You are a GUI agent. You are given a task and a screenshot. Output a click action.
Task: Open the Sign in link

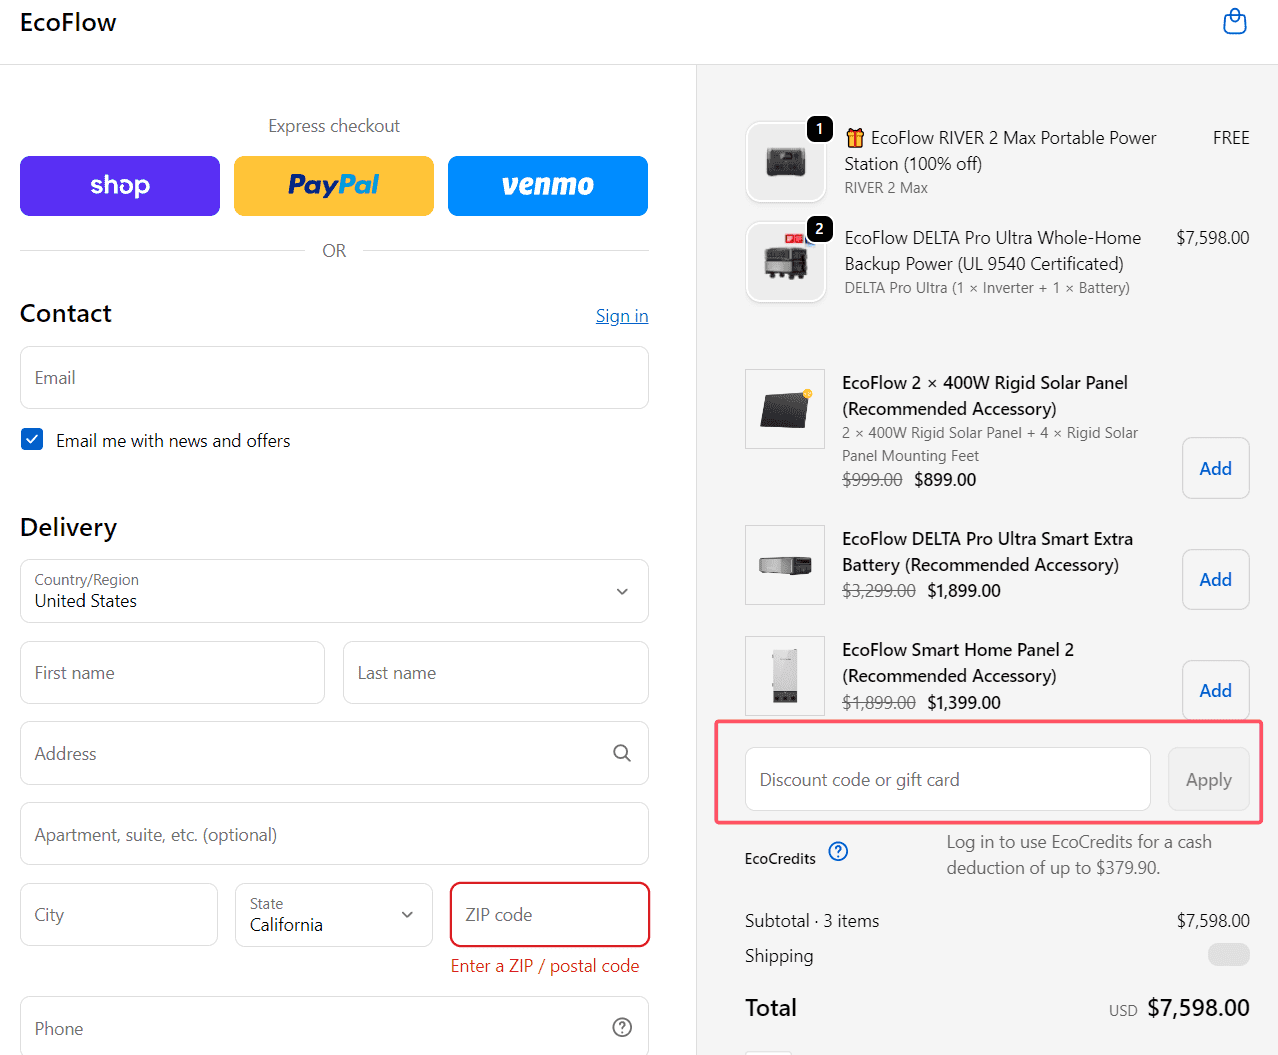point(622,316)
